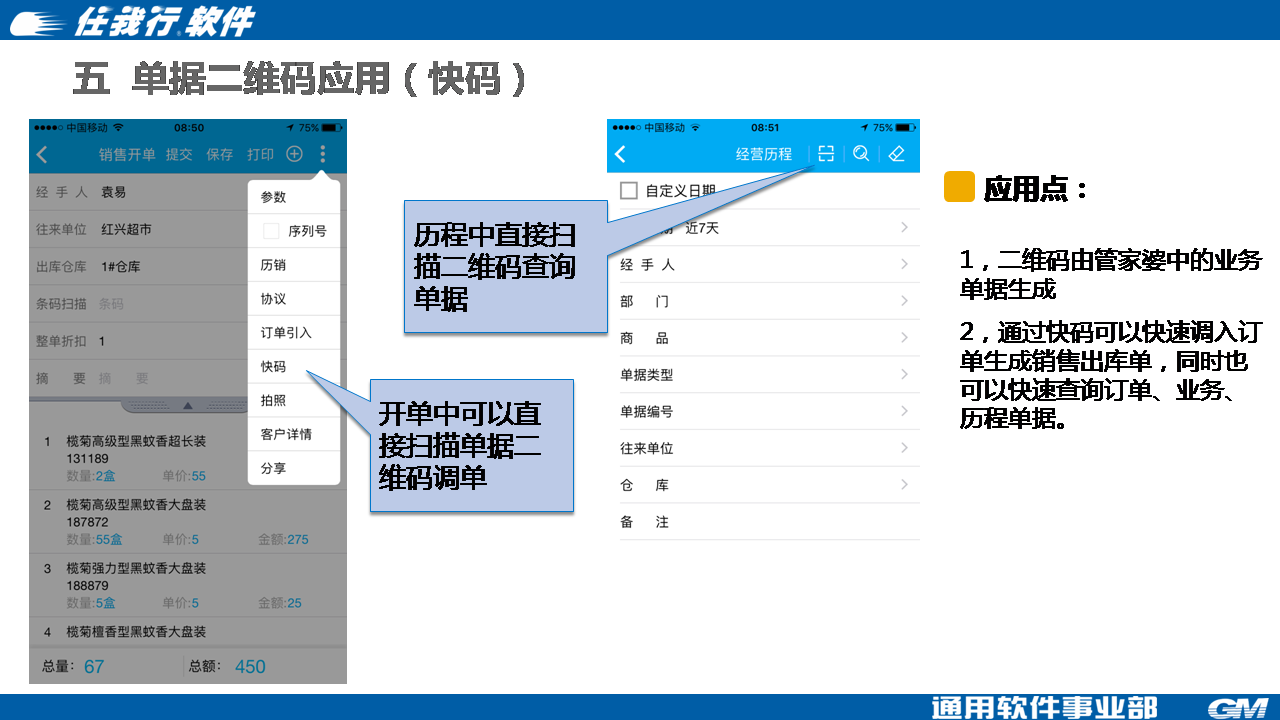Viewport: 1280px width, 720px height.
Task: Choose 订单引入 in the menu
Action: coord(286,333)
